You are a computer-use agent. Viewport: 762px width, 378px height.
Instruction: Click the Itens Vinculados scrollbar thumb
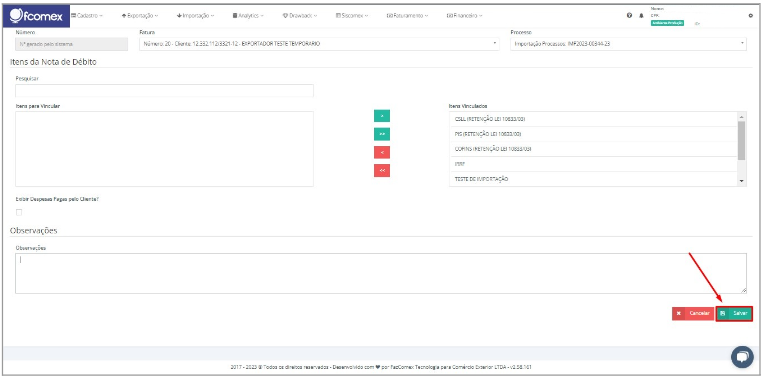pyautogui.click(x=741, y=140)
